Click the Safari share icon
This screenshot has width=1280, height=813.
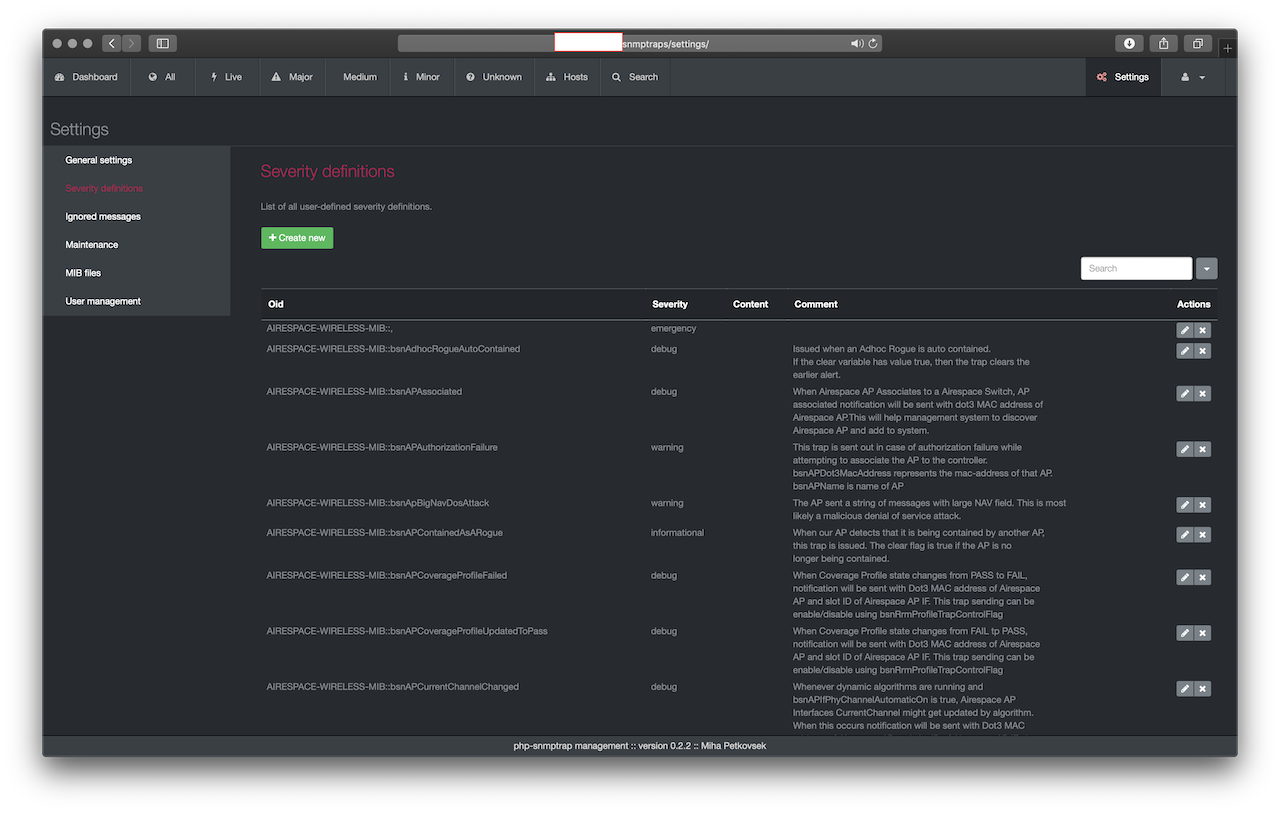pyautogui.click(x=1163, y=44)
